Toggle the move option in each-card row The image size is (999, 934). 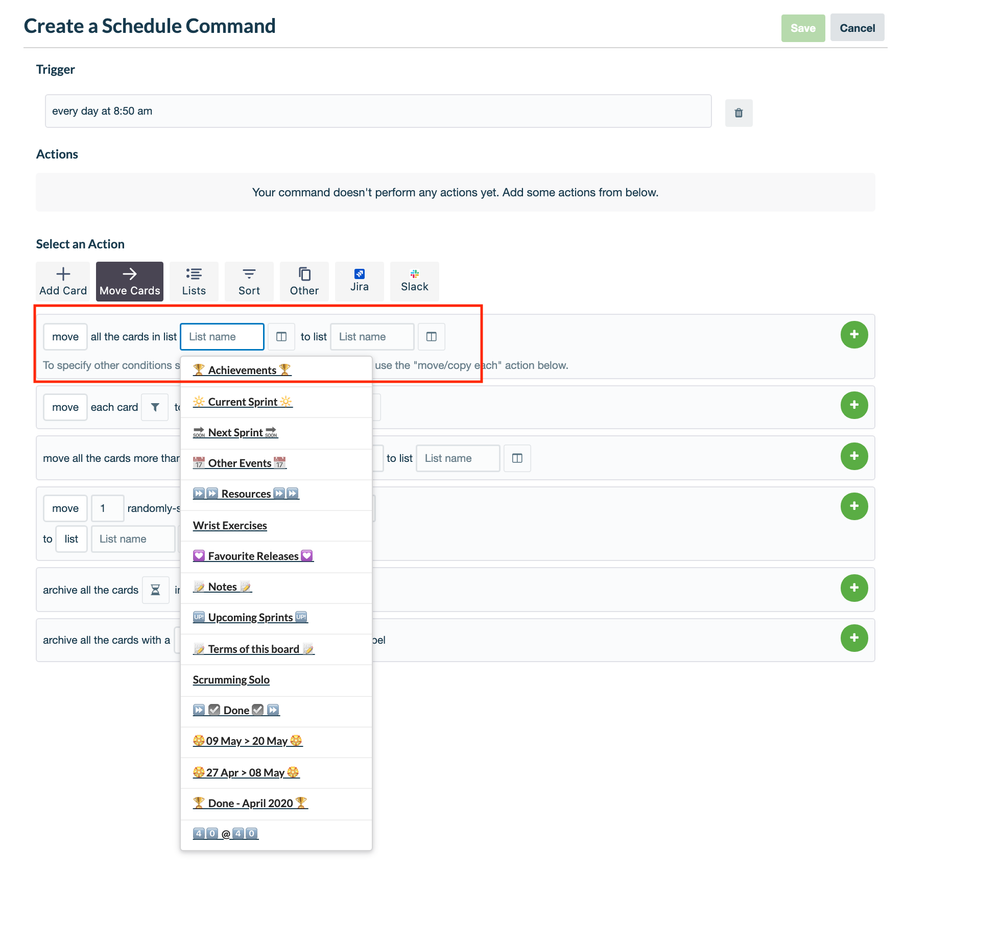coord(65,407)
